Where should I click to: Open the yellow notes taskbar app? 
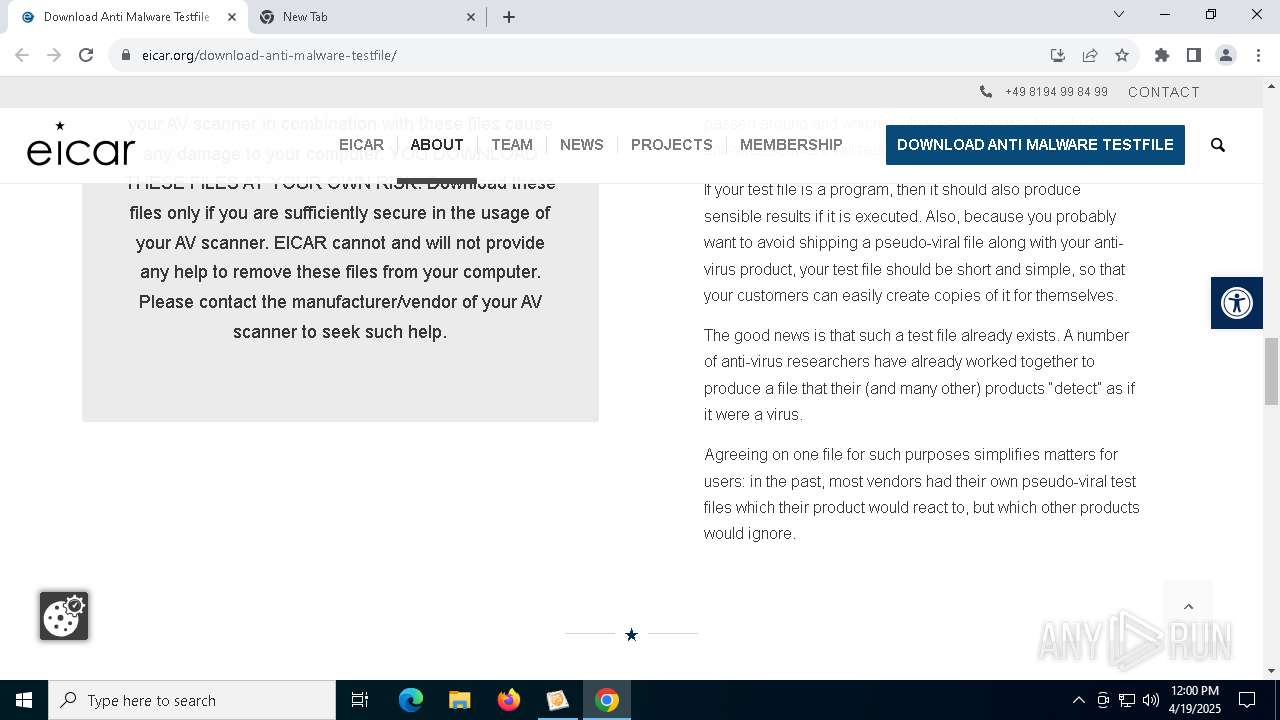[x=558, y=700]
